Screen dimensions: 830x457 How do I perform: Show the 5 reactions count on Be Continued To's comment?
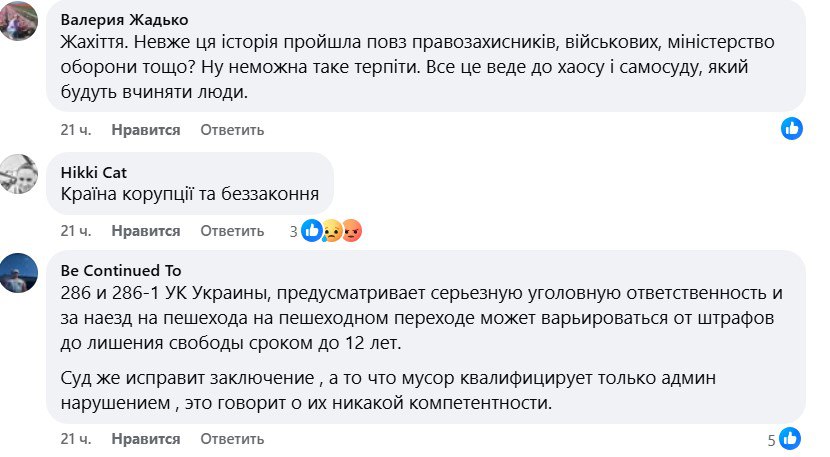click(771, 439)
